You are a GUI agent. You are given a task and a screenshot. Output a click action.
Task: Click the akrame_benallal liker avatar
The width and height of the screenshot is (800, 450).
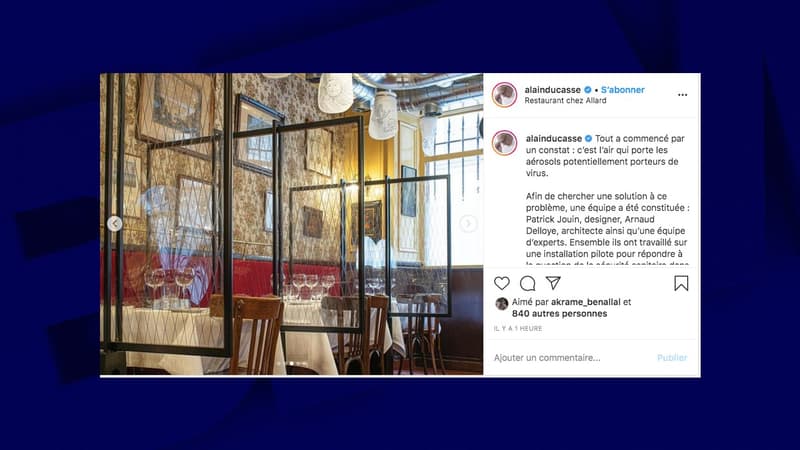click(x=502, y=304)
